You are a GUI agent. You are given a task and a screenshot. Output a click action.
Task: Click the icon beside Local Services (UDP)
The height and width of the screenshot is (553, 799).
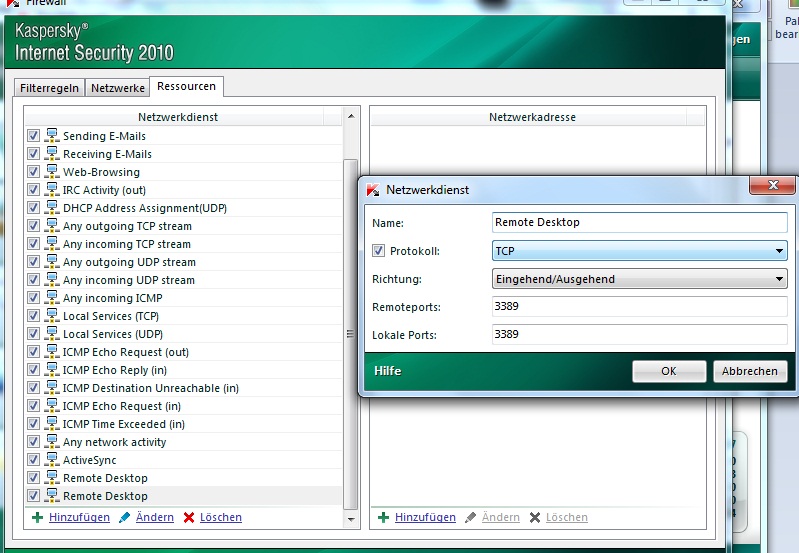click(52, 333)
